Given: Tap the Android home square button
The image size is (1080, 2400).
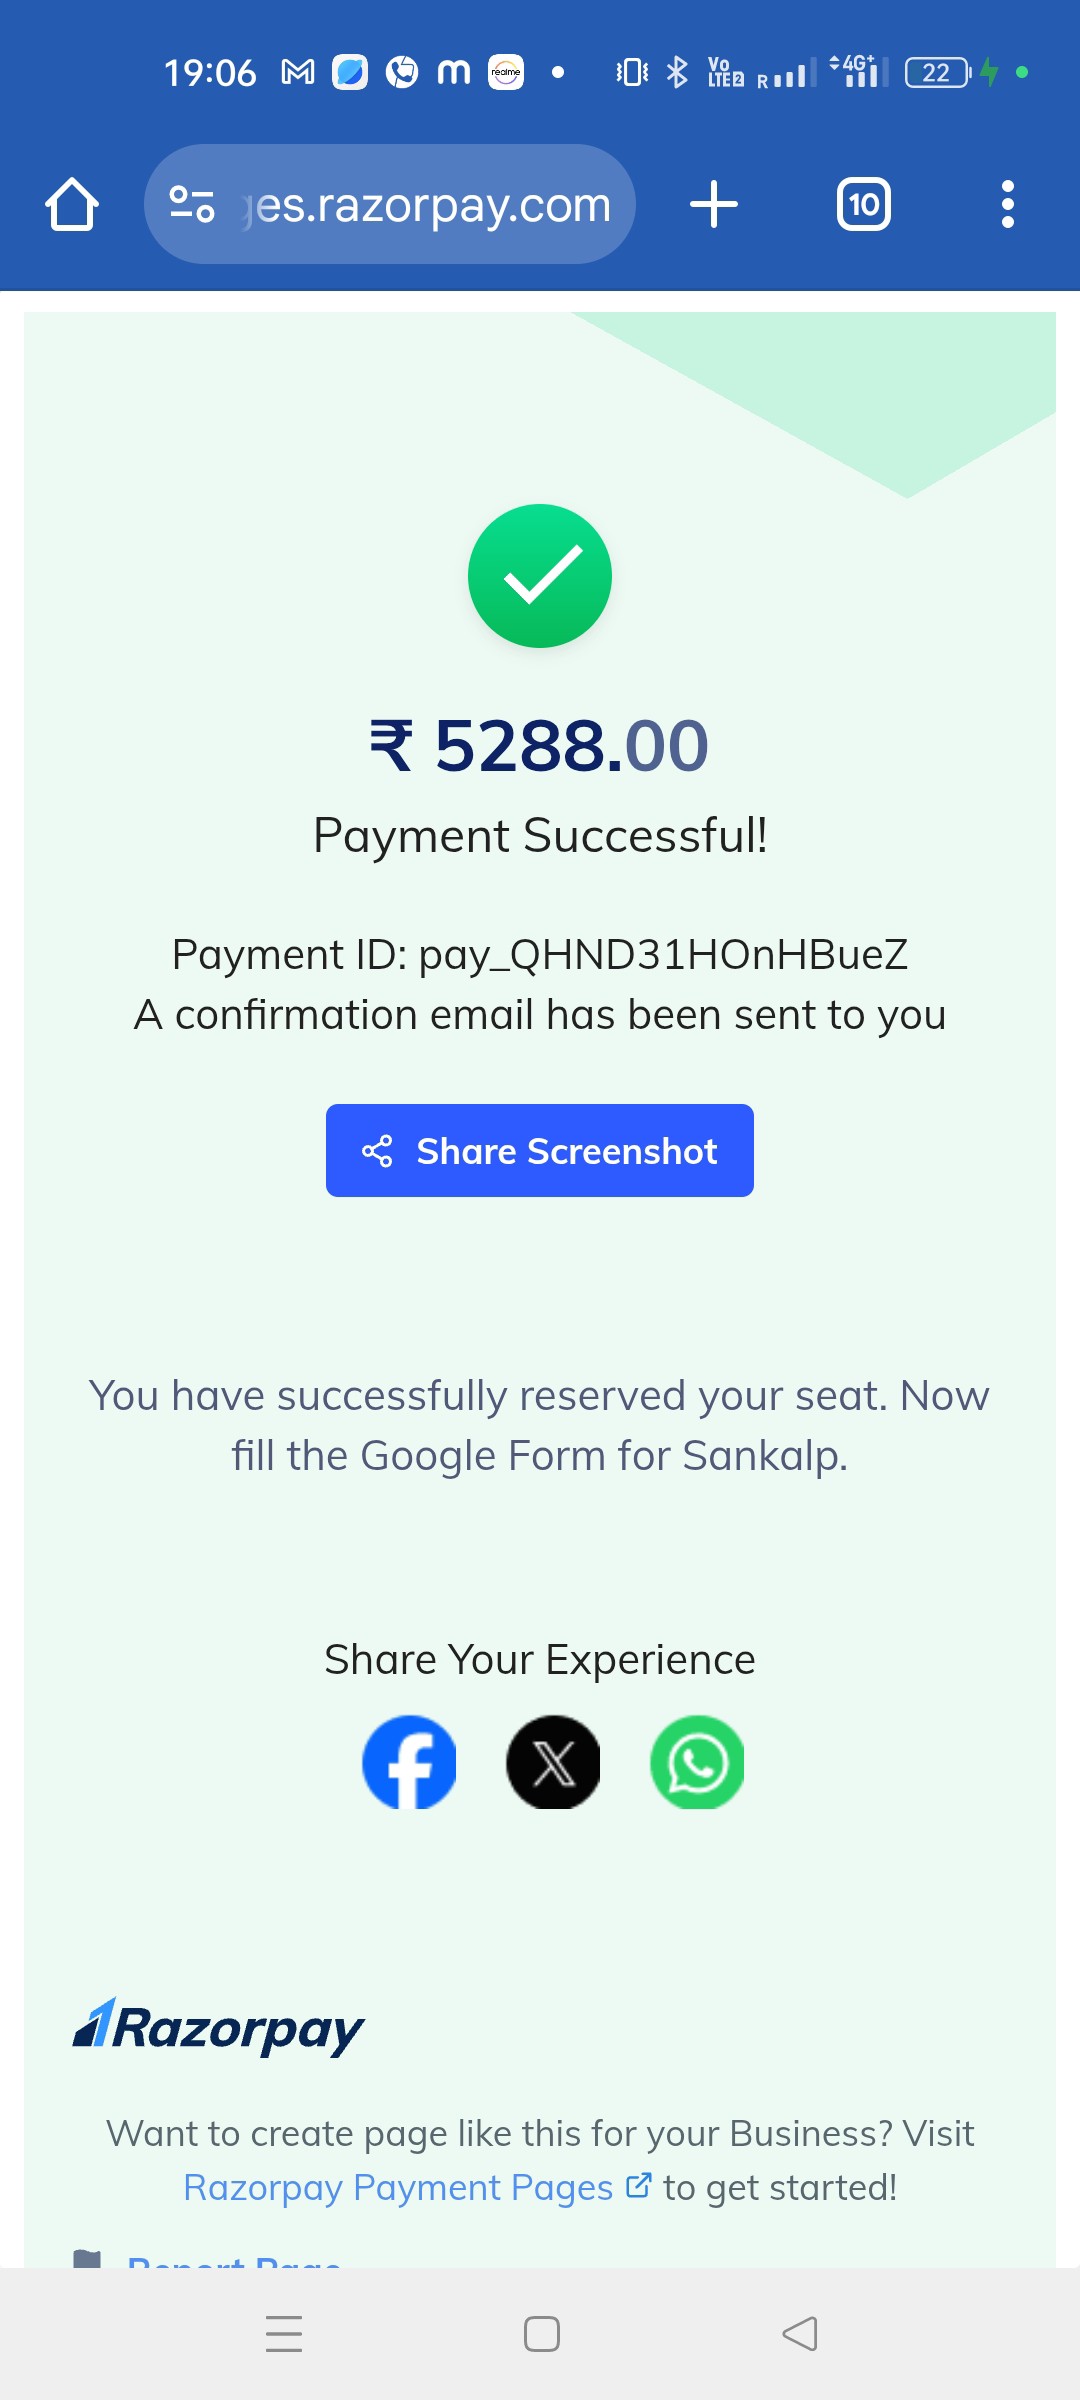Looking at the screenshot, I should tap(542, 2334).
